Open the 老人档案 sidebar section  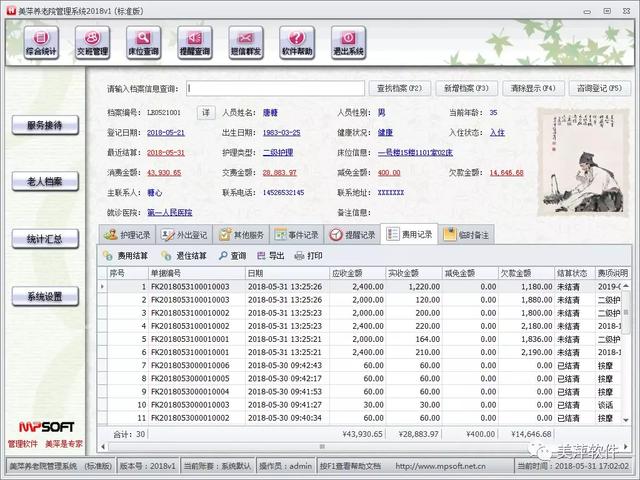[45, 182]
